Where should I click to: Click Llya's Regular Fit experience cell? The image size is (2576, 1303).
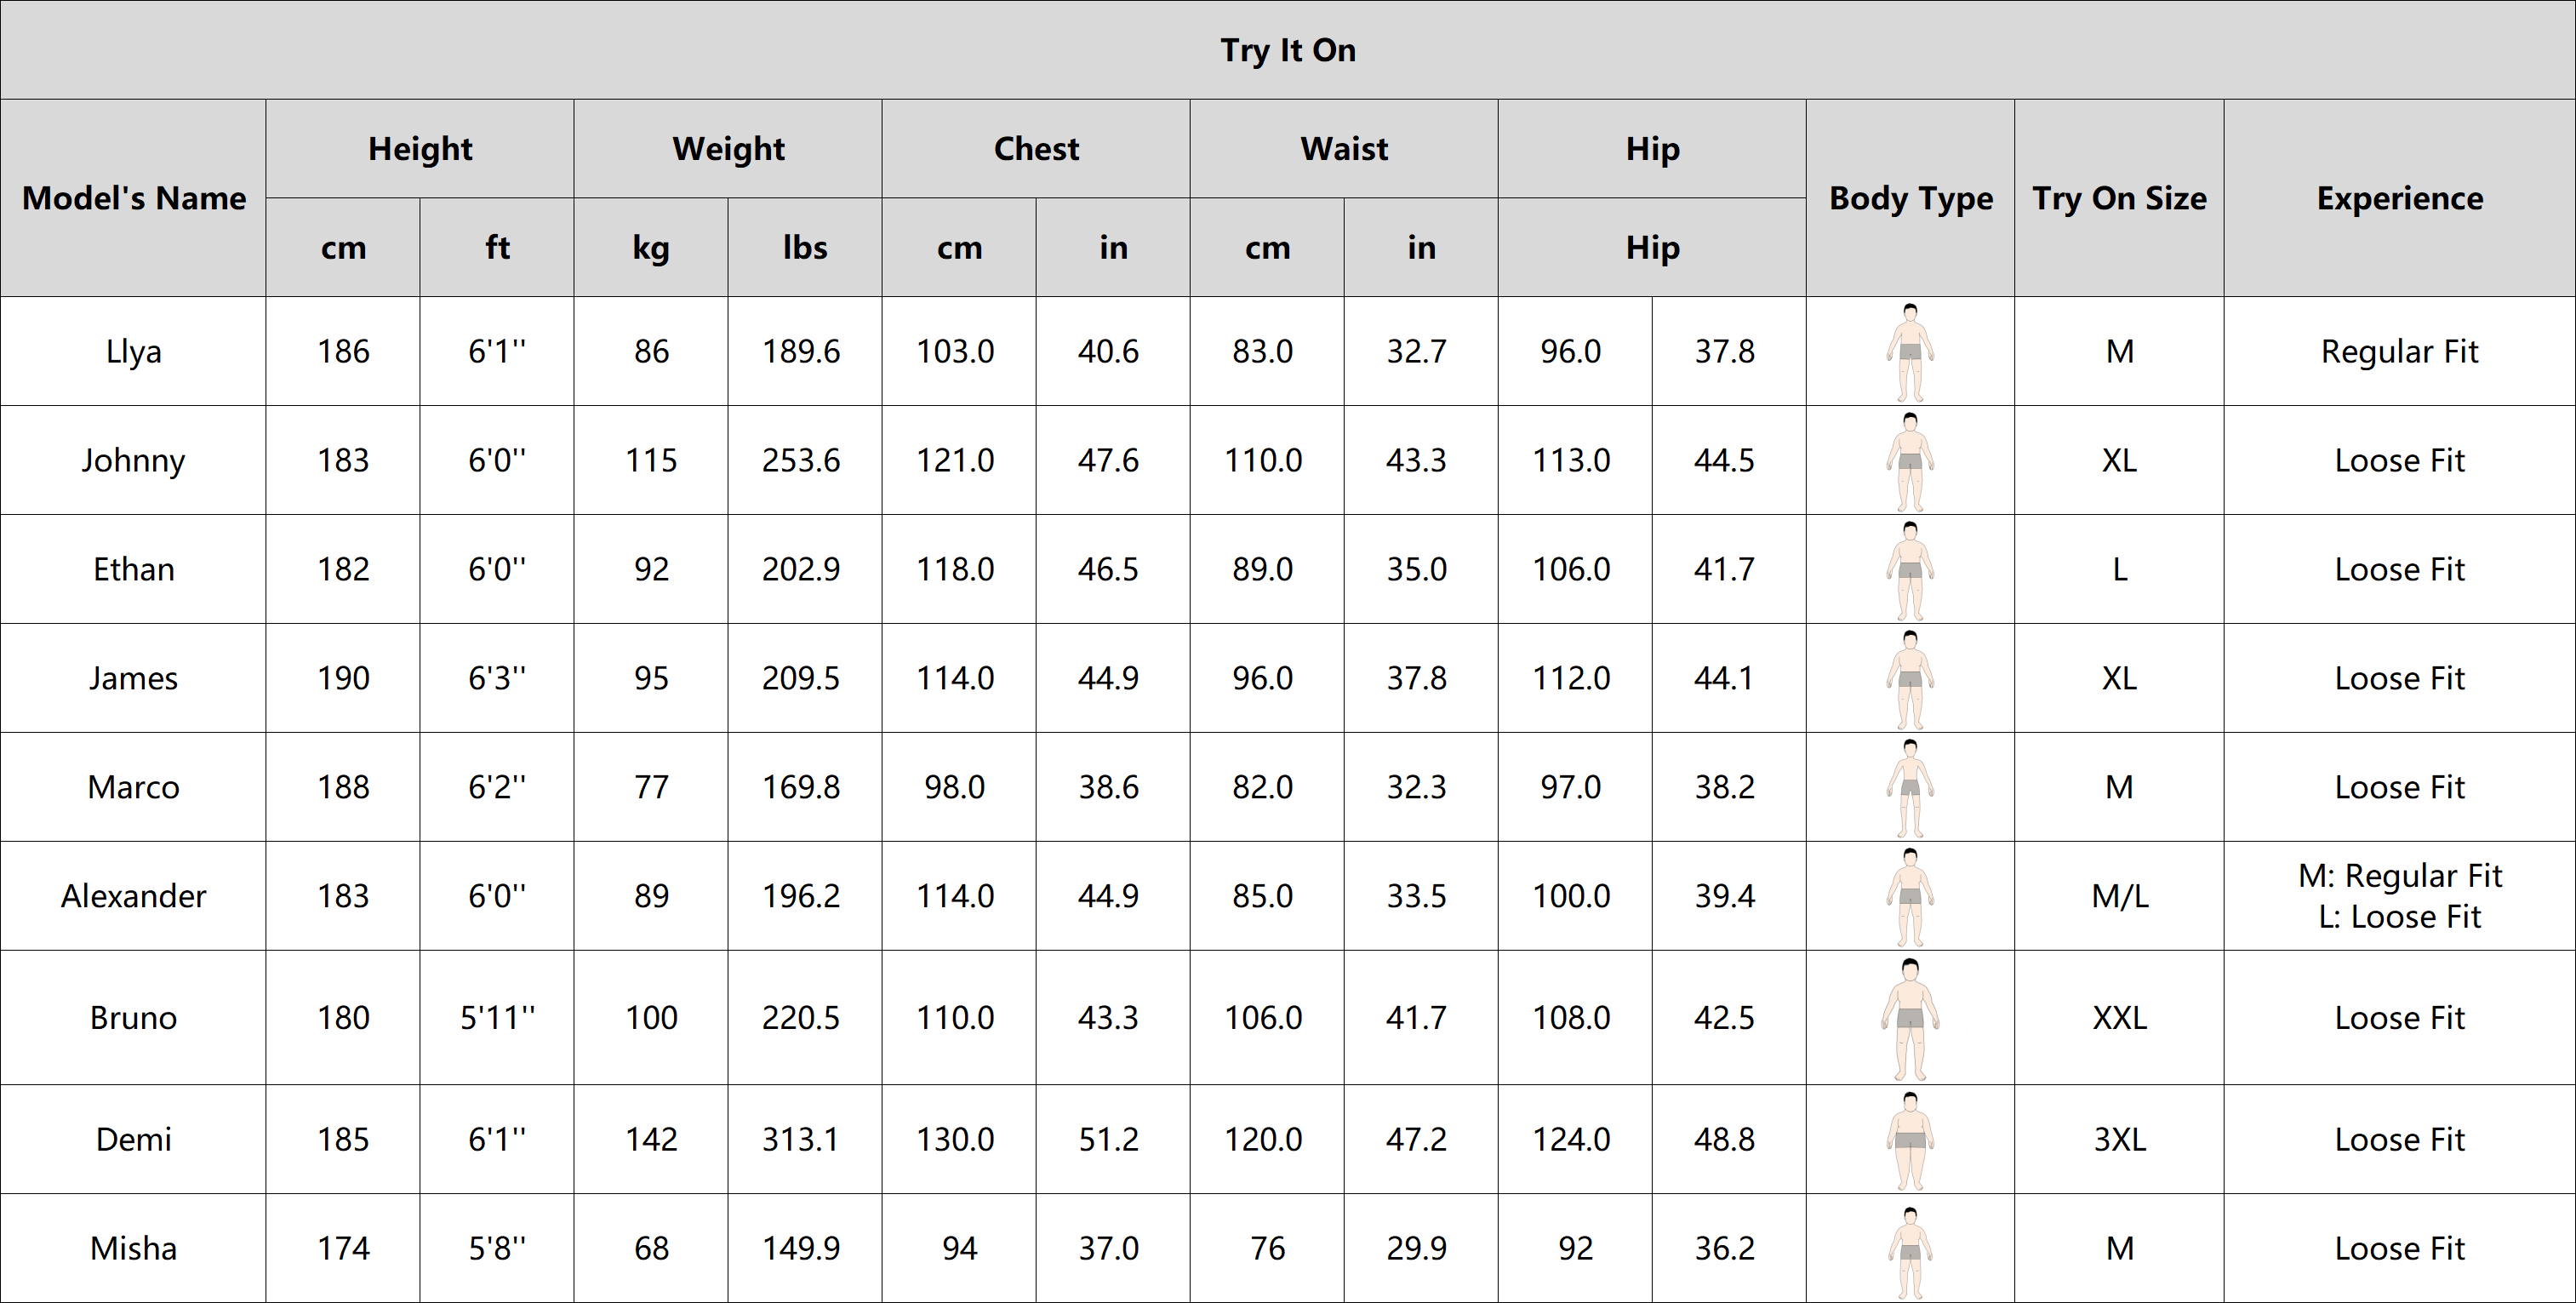[2400, 352]
